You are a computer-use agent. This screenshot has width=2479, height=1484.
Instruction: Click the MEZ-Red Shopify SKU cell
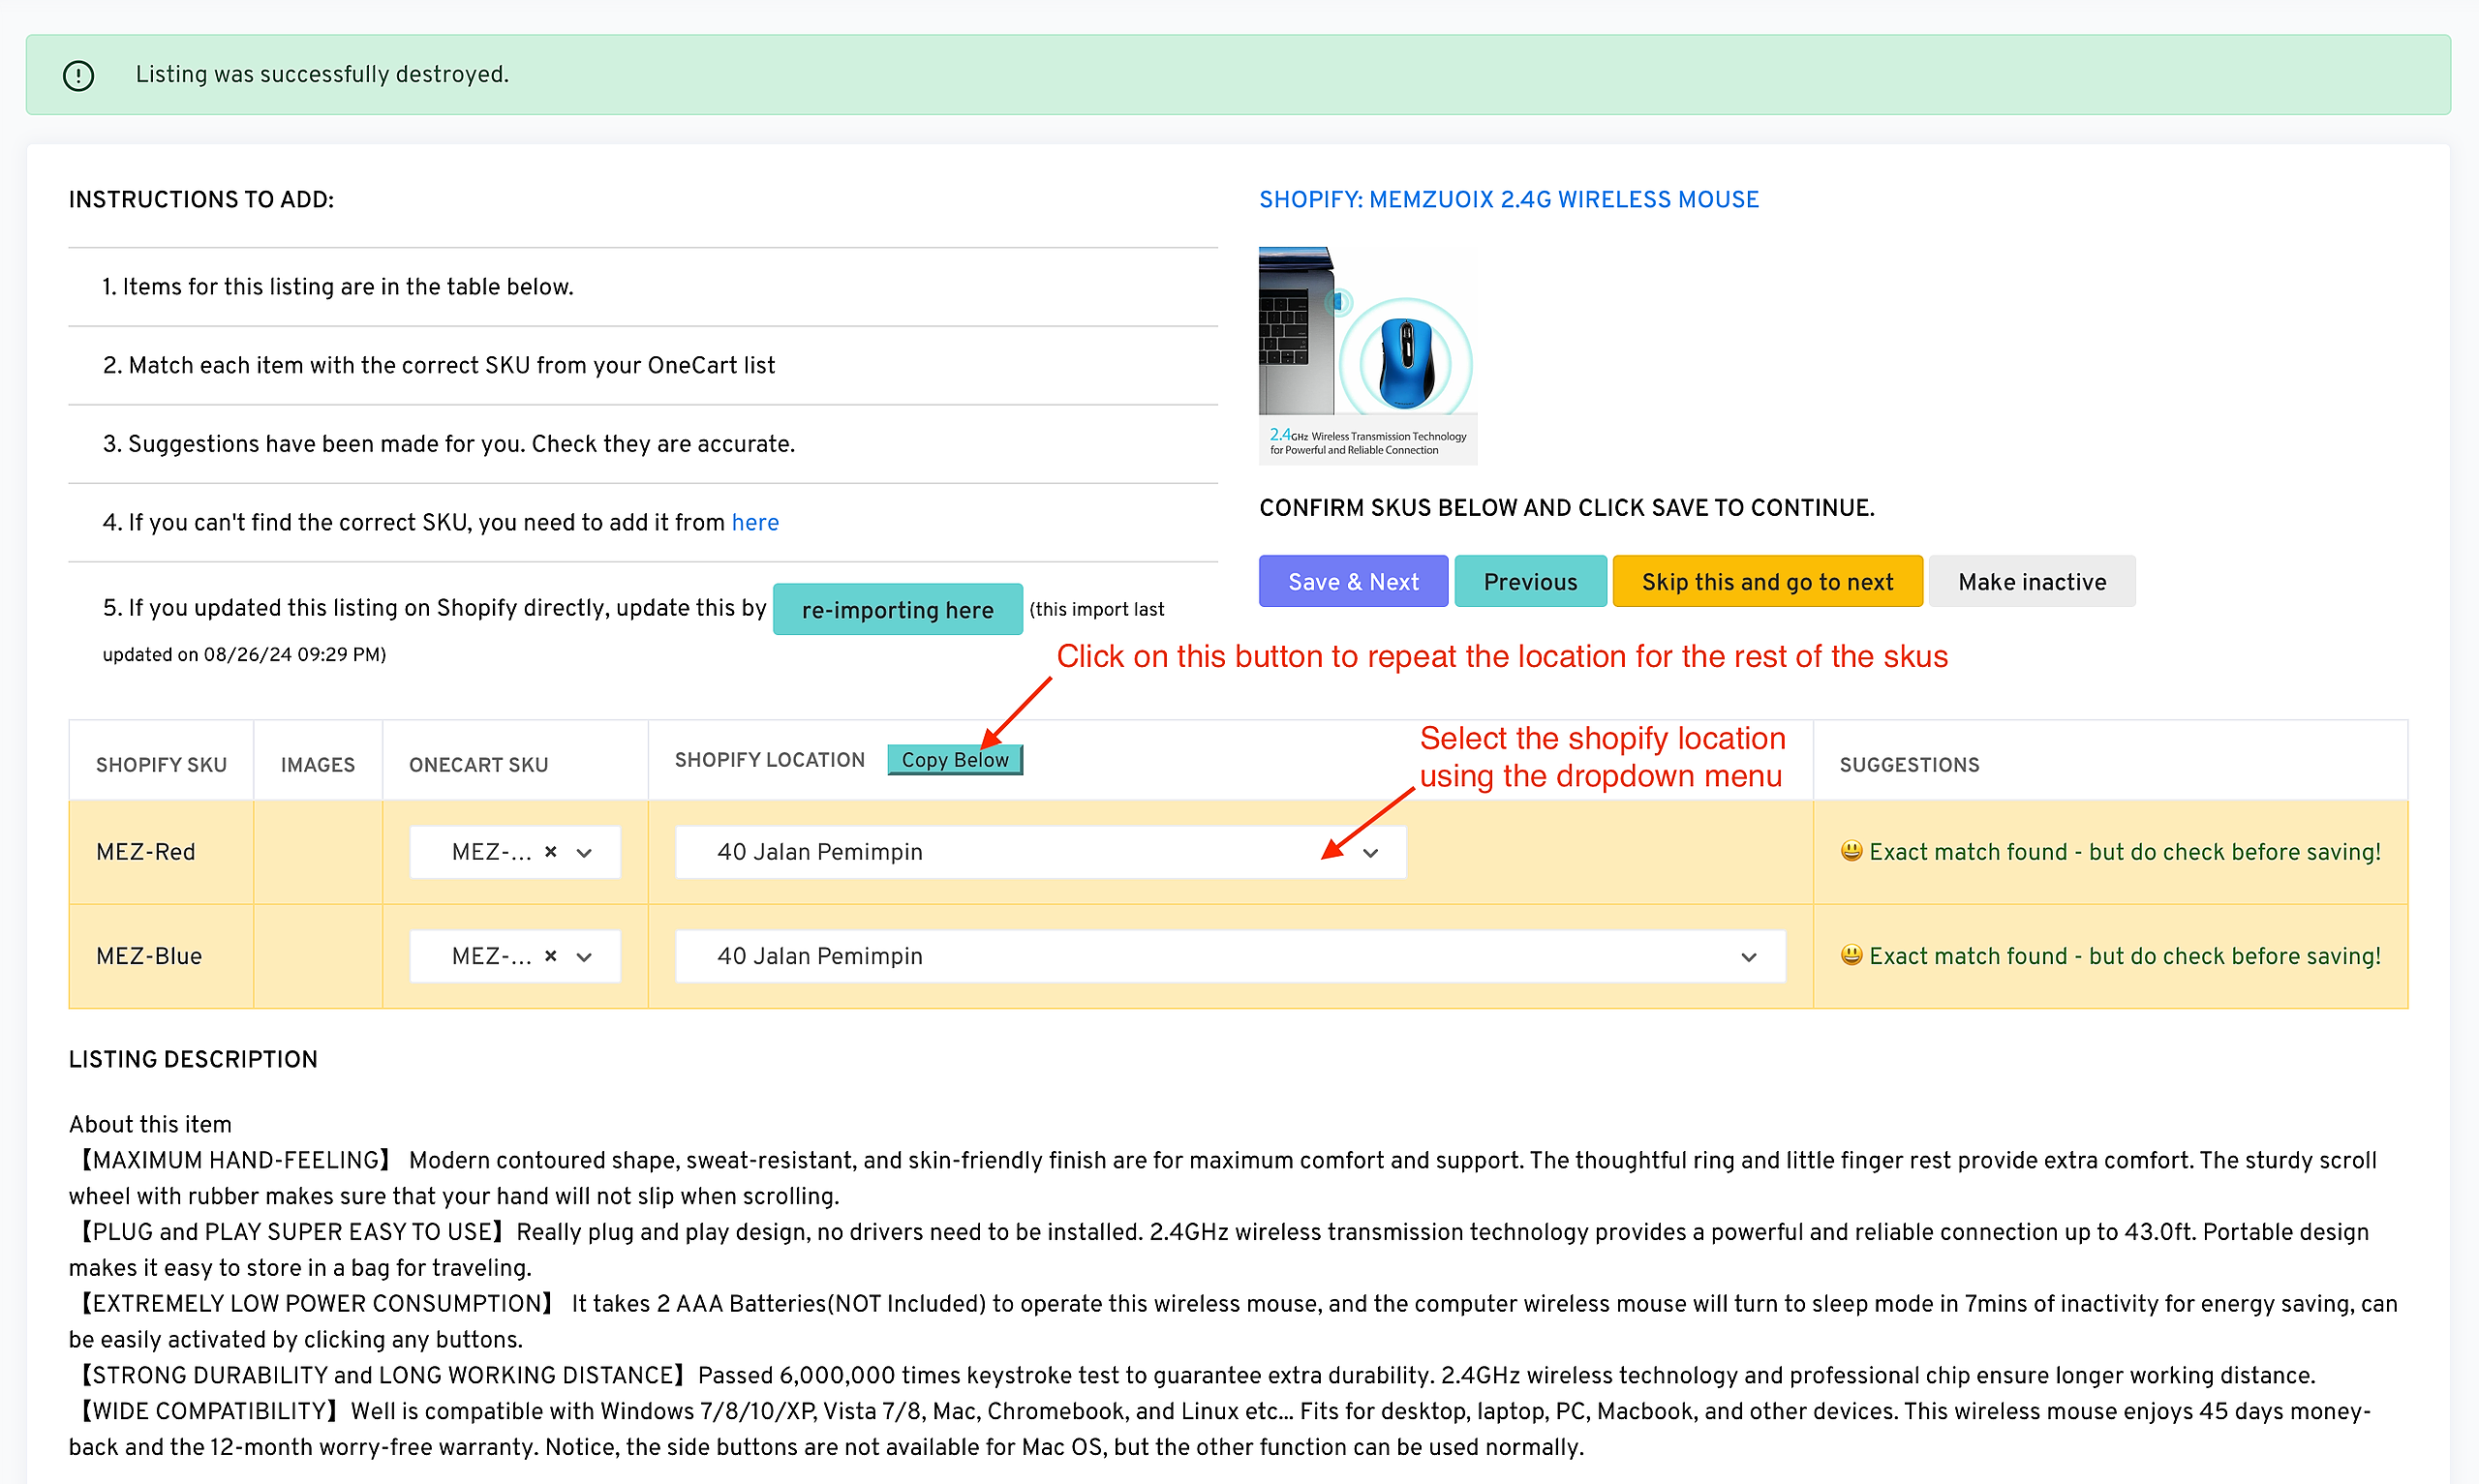(x=146, y=852)
